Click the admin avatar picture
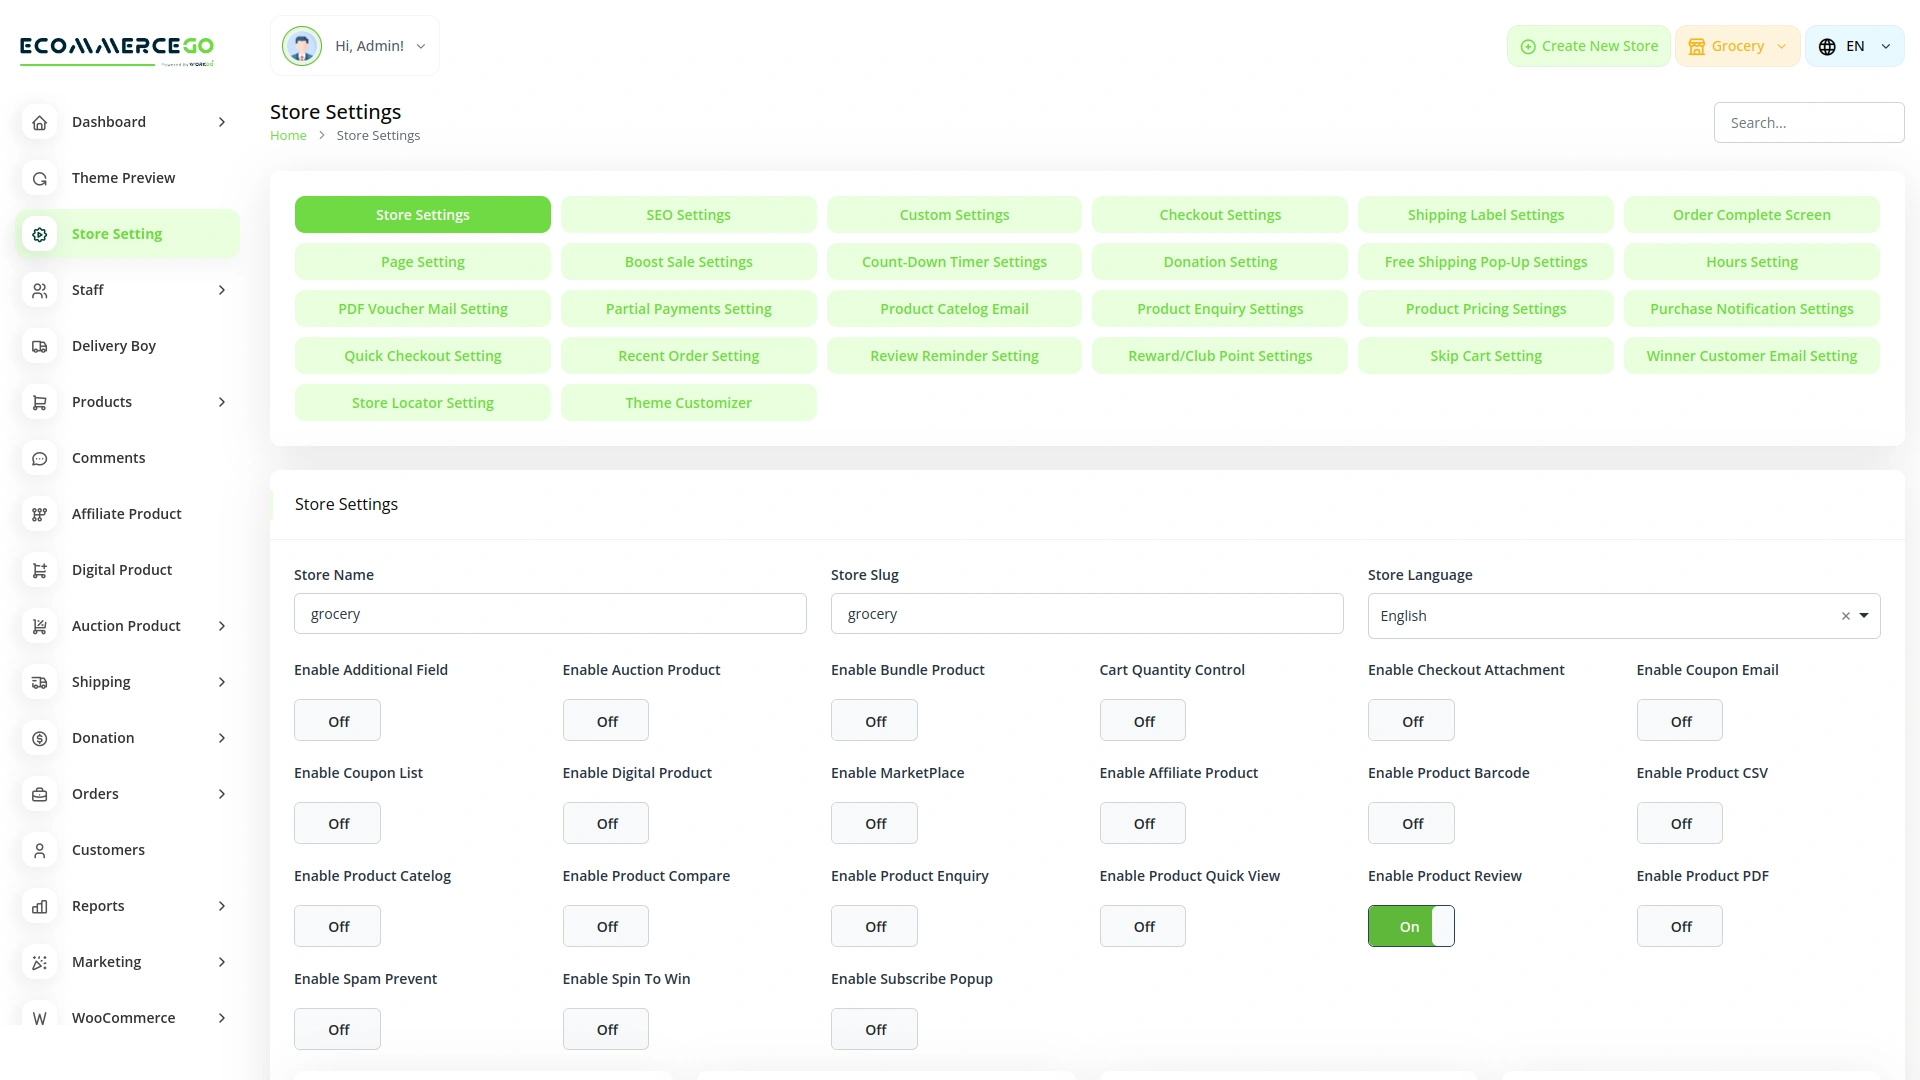This screenshot has height=1080, width=1920. point(301,46)
